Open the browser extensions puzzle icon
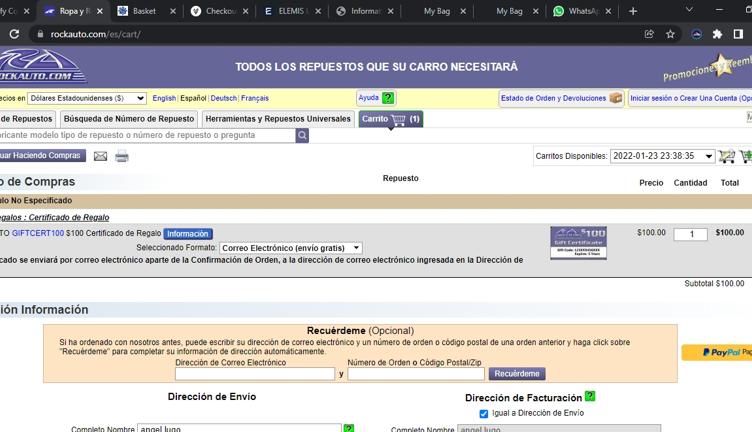The width and height of the screenshot is (752, 432). pos(717,34)
